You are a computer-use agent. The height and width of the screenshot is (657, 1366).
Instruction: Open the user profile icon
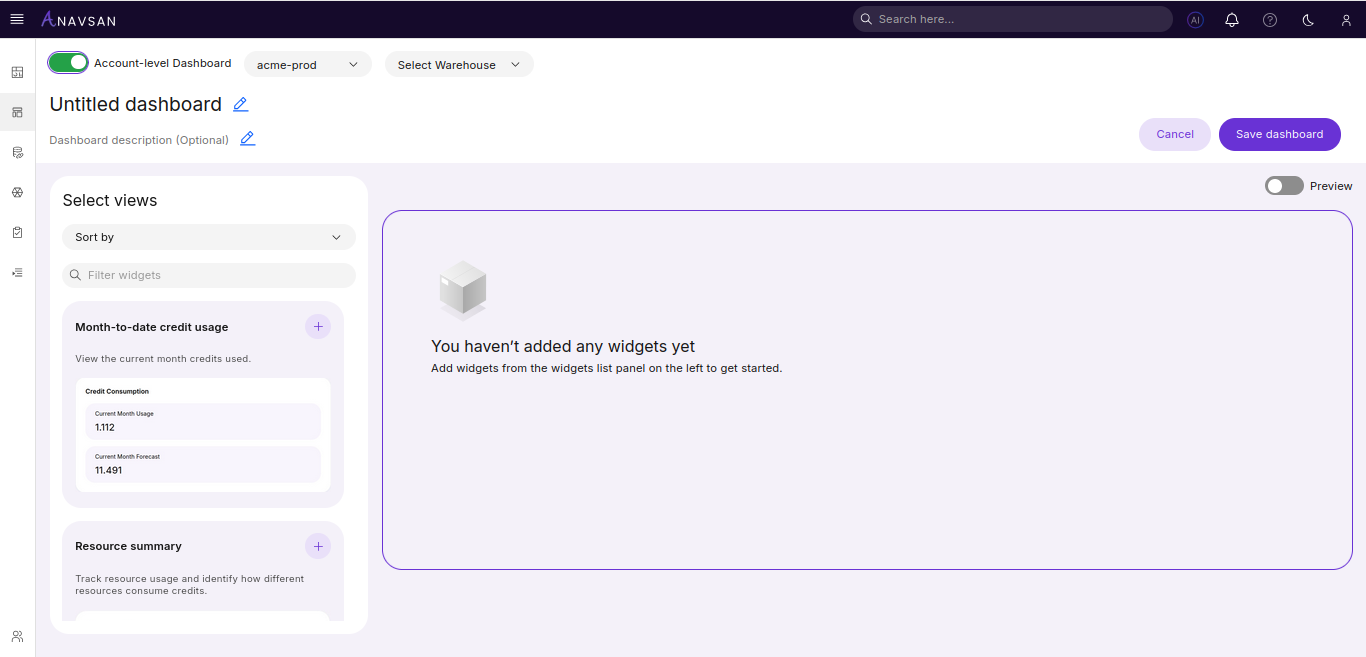1346,19
